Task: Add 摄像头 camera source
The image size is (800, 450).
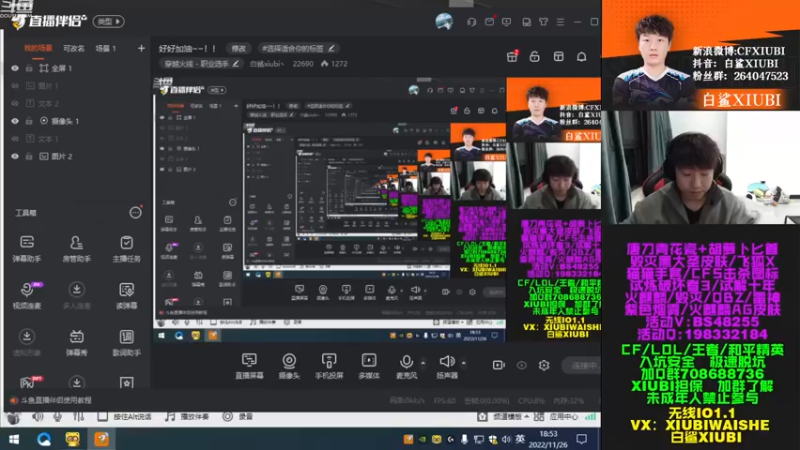Action: pos(289,365)
